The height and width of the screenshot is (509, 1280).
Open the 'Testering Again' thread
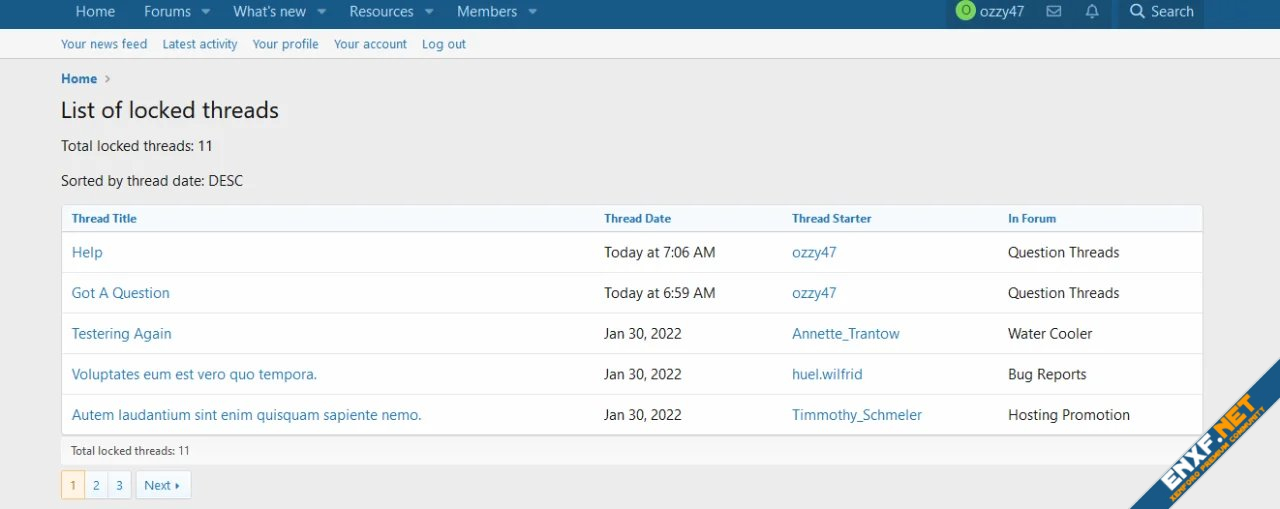coord(121,334)
